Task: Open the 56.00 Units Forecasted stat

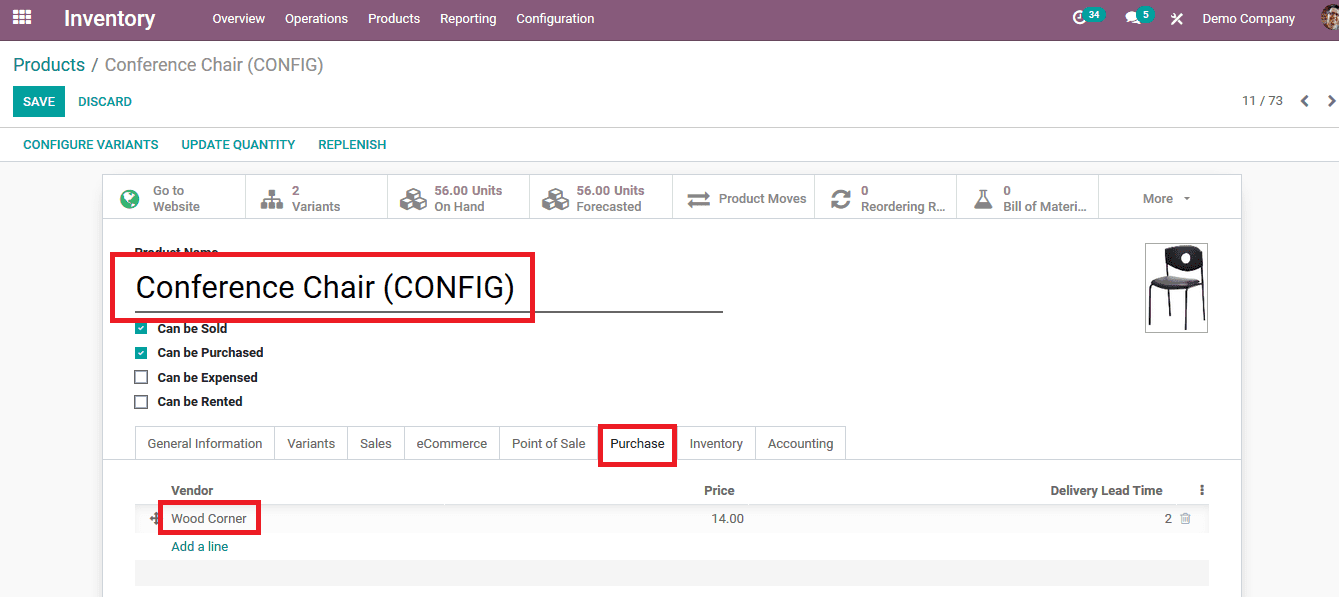Action: 600,198
